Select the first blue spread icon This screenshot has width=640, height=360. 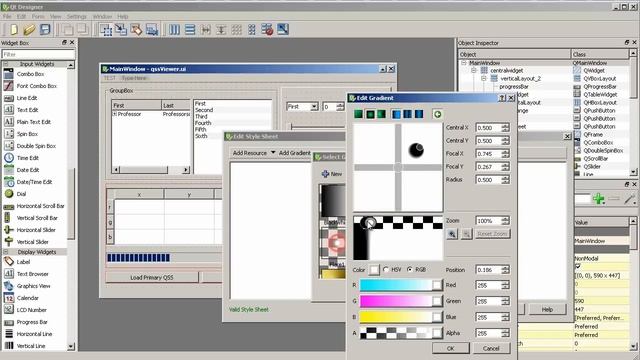point(396,114)
